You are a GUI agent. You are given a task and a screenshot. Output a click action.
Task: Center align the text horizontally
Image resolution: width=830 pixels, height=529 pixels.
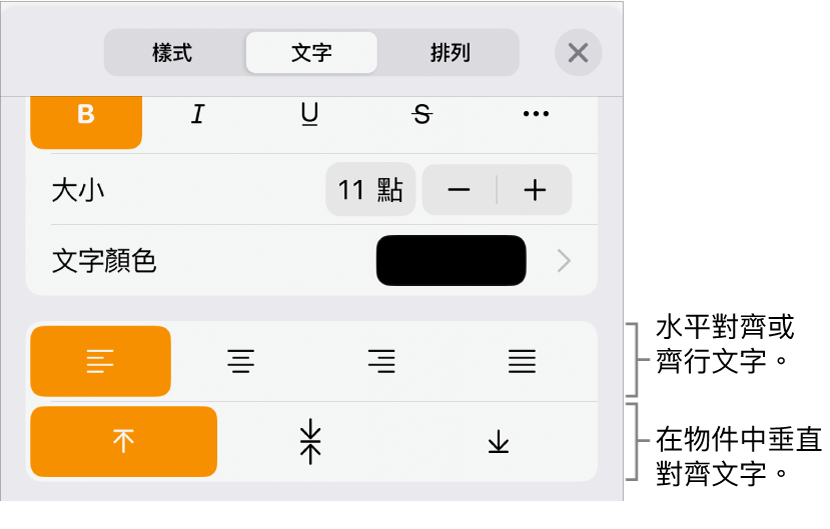pos(241,361)
